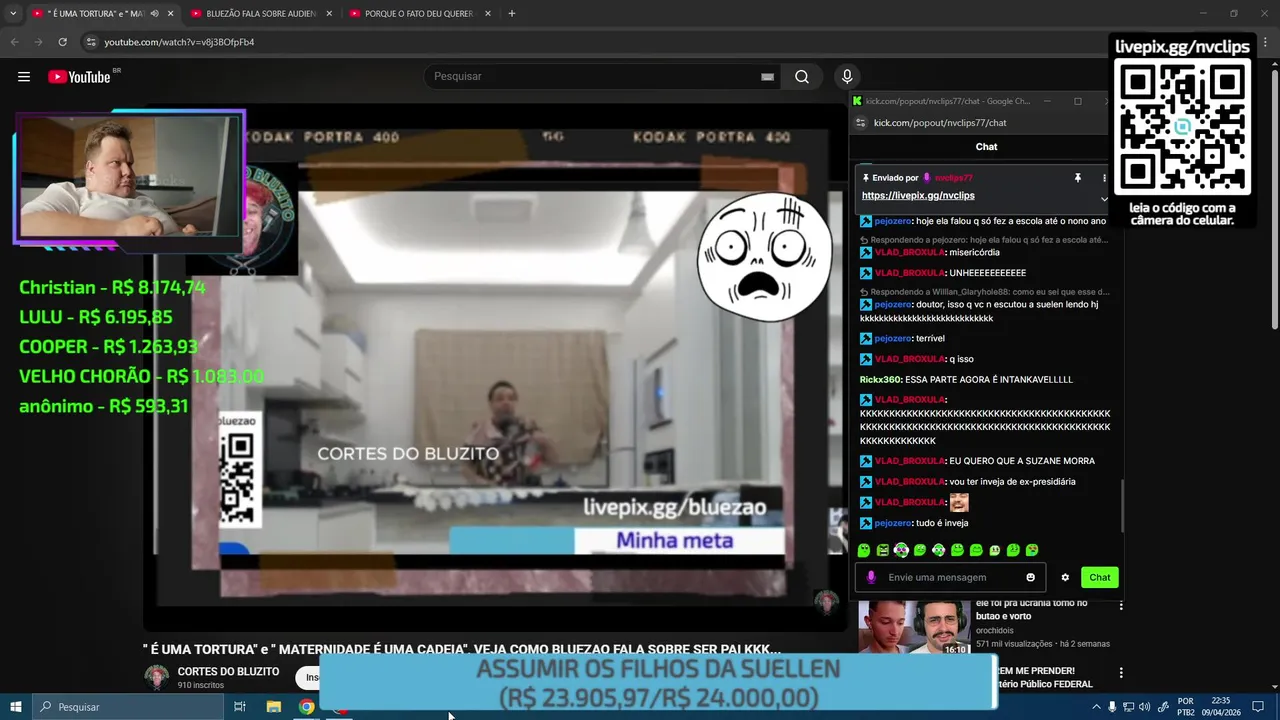The image size is (1280, 720).
Task: Open Google Chrome from the taskbar
Action: point(307,707)
